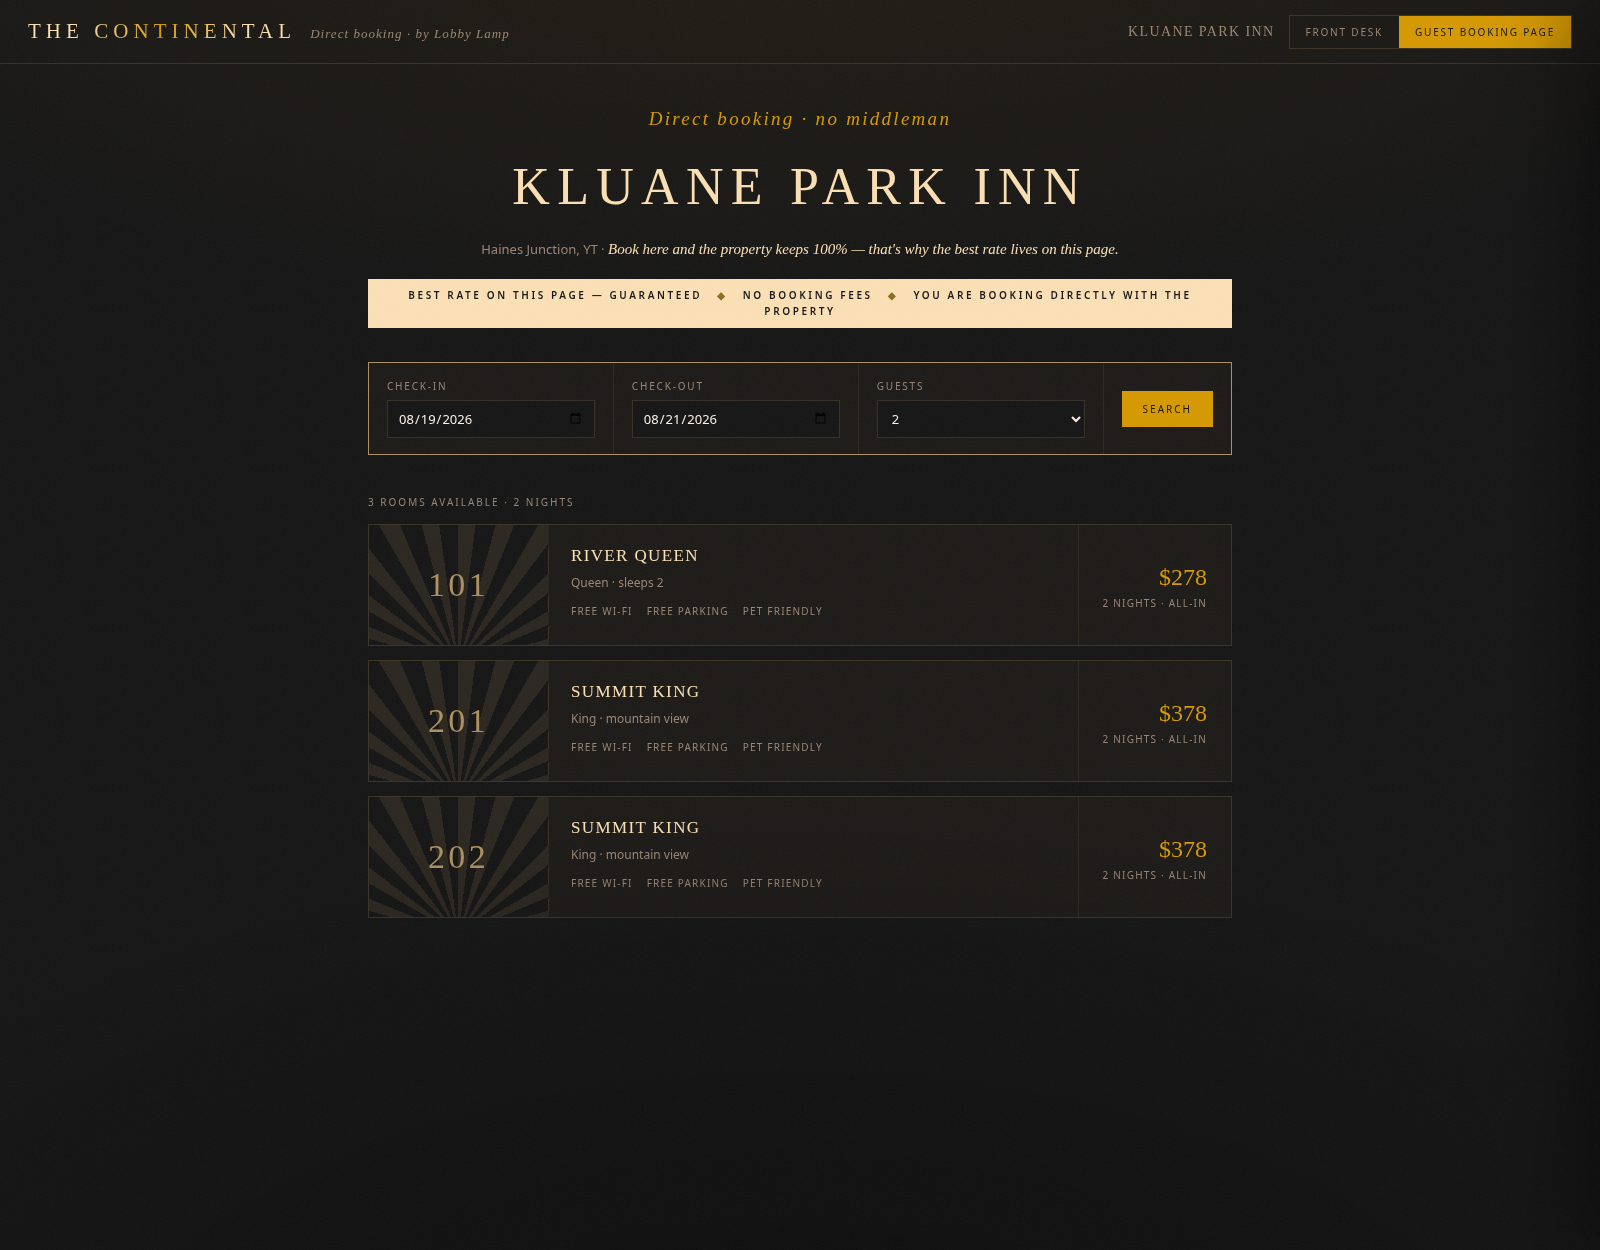
Task: Click "Direct booking · no middleman" tagline
Action: click(x=800, y=119)
